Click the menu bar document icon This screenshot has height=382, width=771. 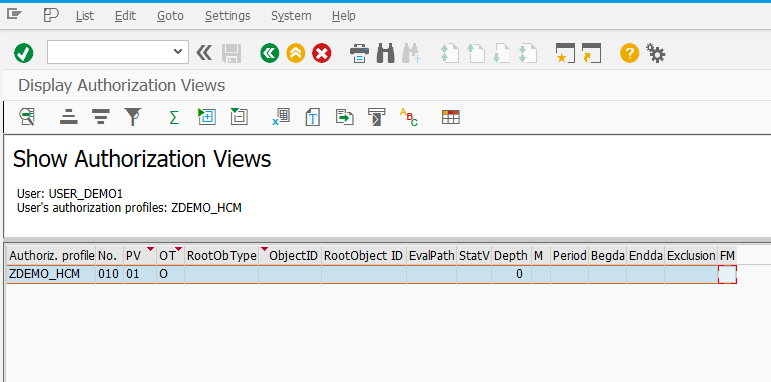click(51, 15)
